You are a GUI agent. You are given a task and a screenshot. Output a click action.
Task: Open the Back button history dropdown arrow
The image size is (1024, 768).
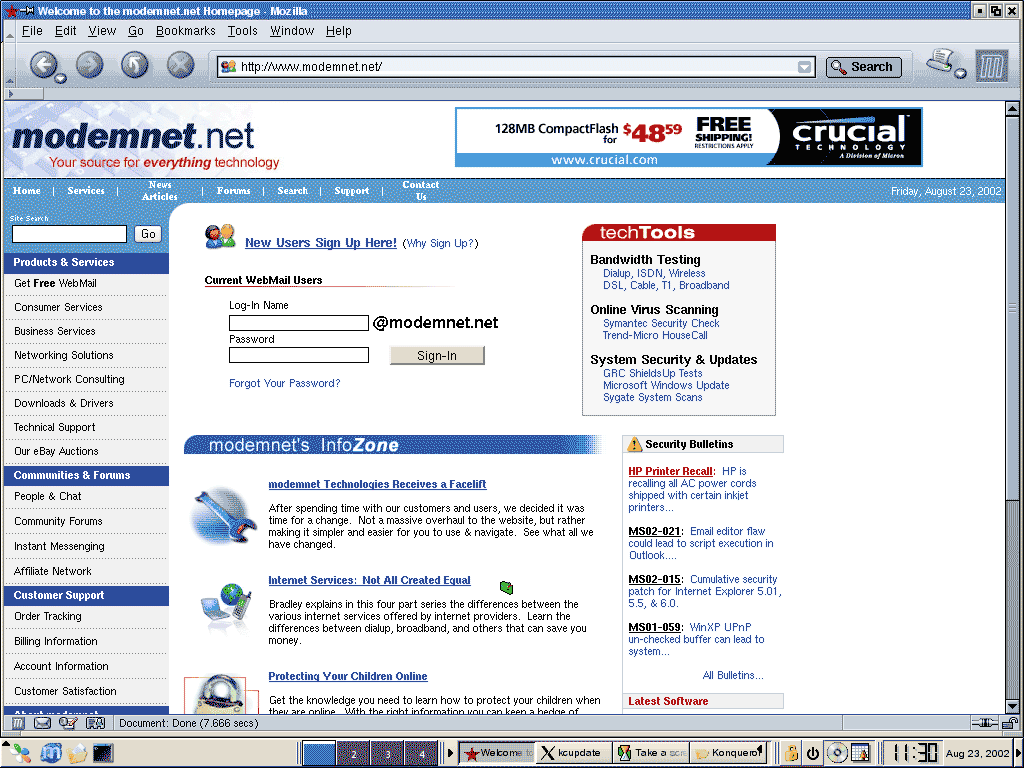62,77
